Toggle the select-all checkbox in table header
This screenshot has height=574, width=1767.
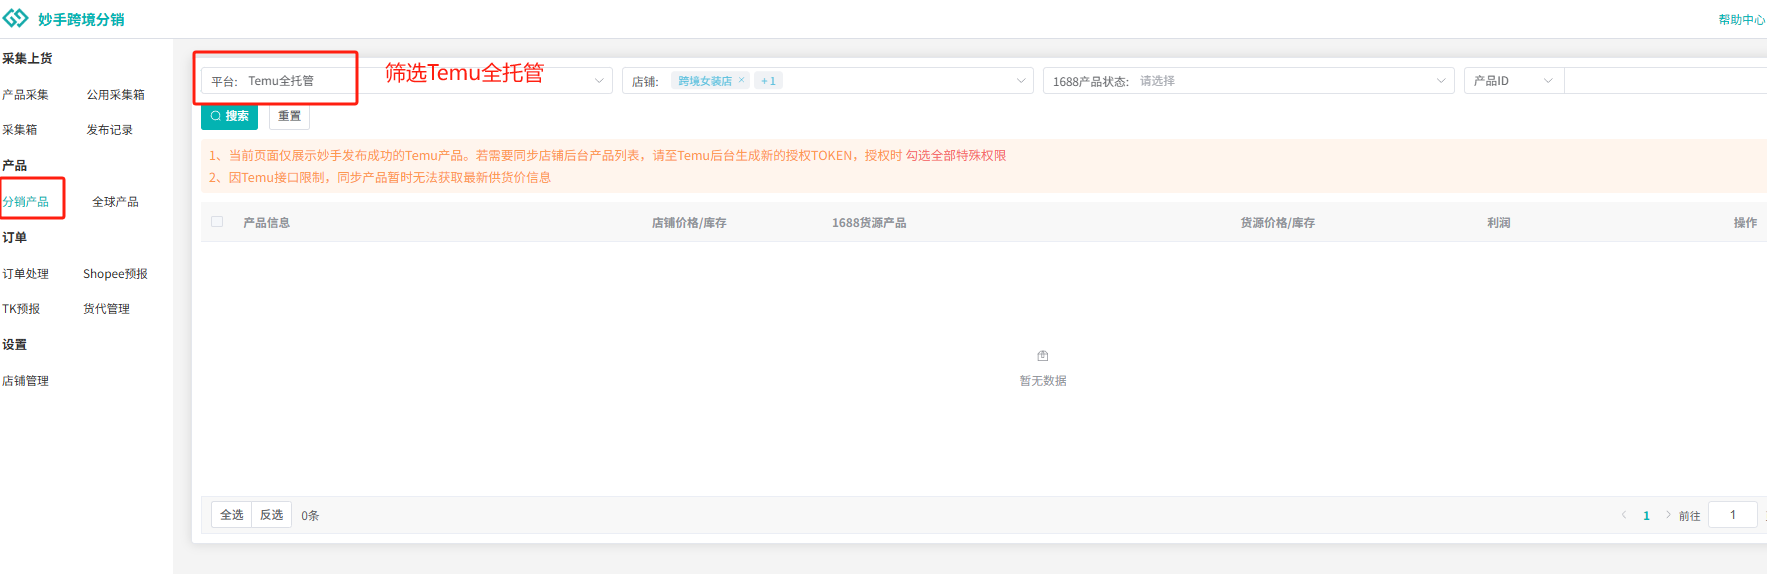point(217,222)
